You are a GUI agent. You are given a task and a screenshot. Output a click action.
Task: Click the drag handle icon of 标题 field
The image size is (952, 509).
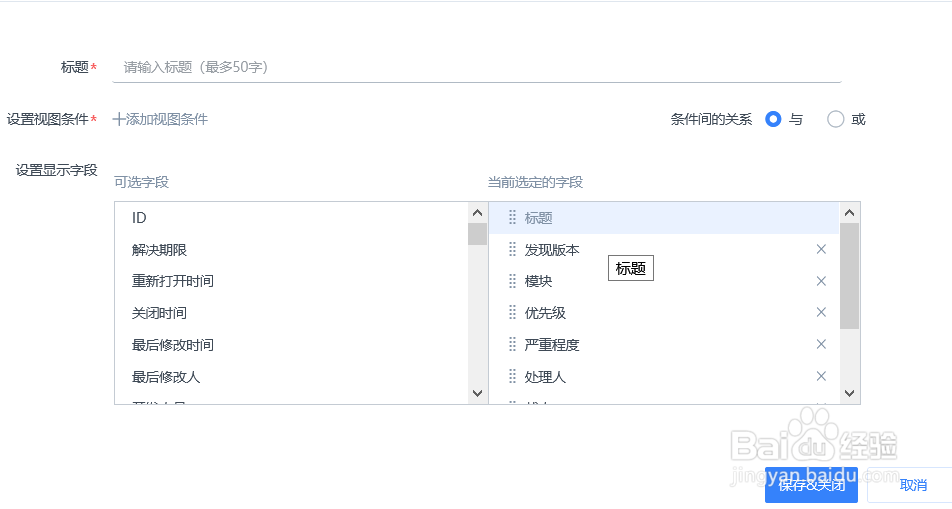pyautogui.click(x=512, y=217)
